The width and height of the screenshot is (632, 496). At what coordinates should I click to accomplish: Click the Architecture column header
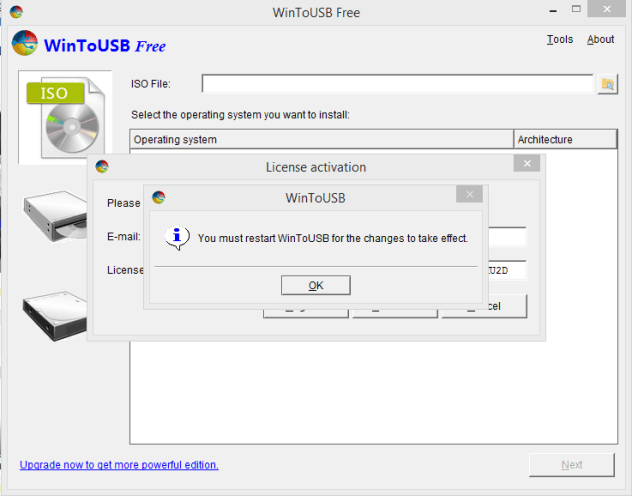(x=565, y=139)
